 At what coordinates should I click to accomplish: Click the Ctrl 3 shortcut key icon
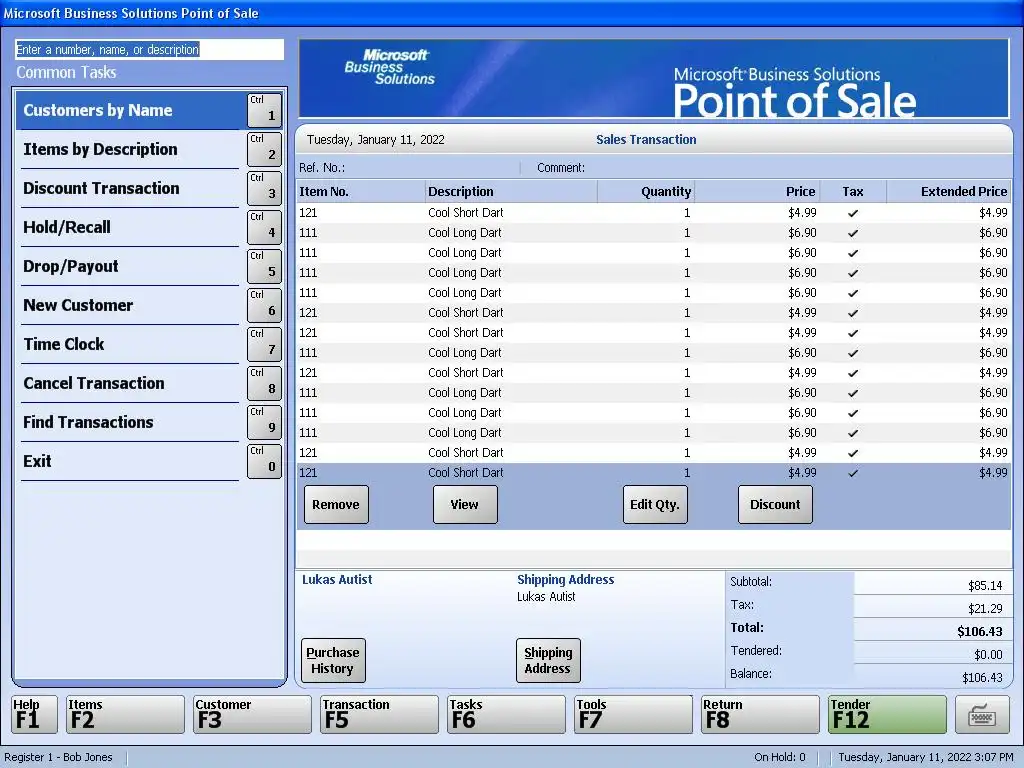(264, 188)
